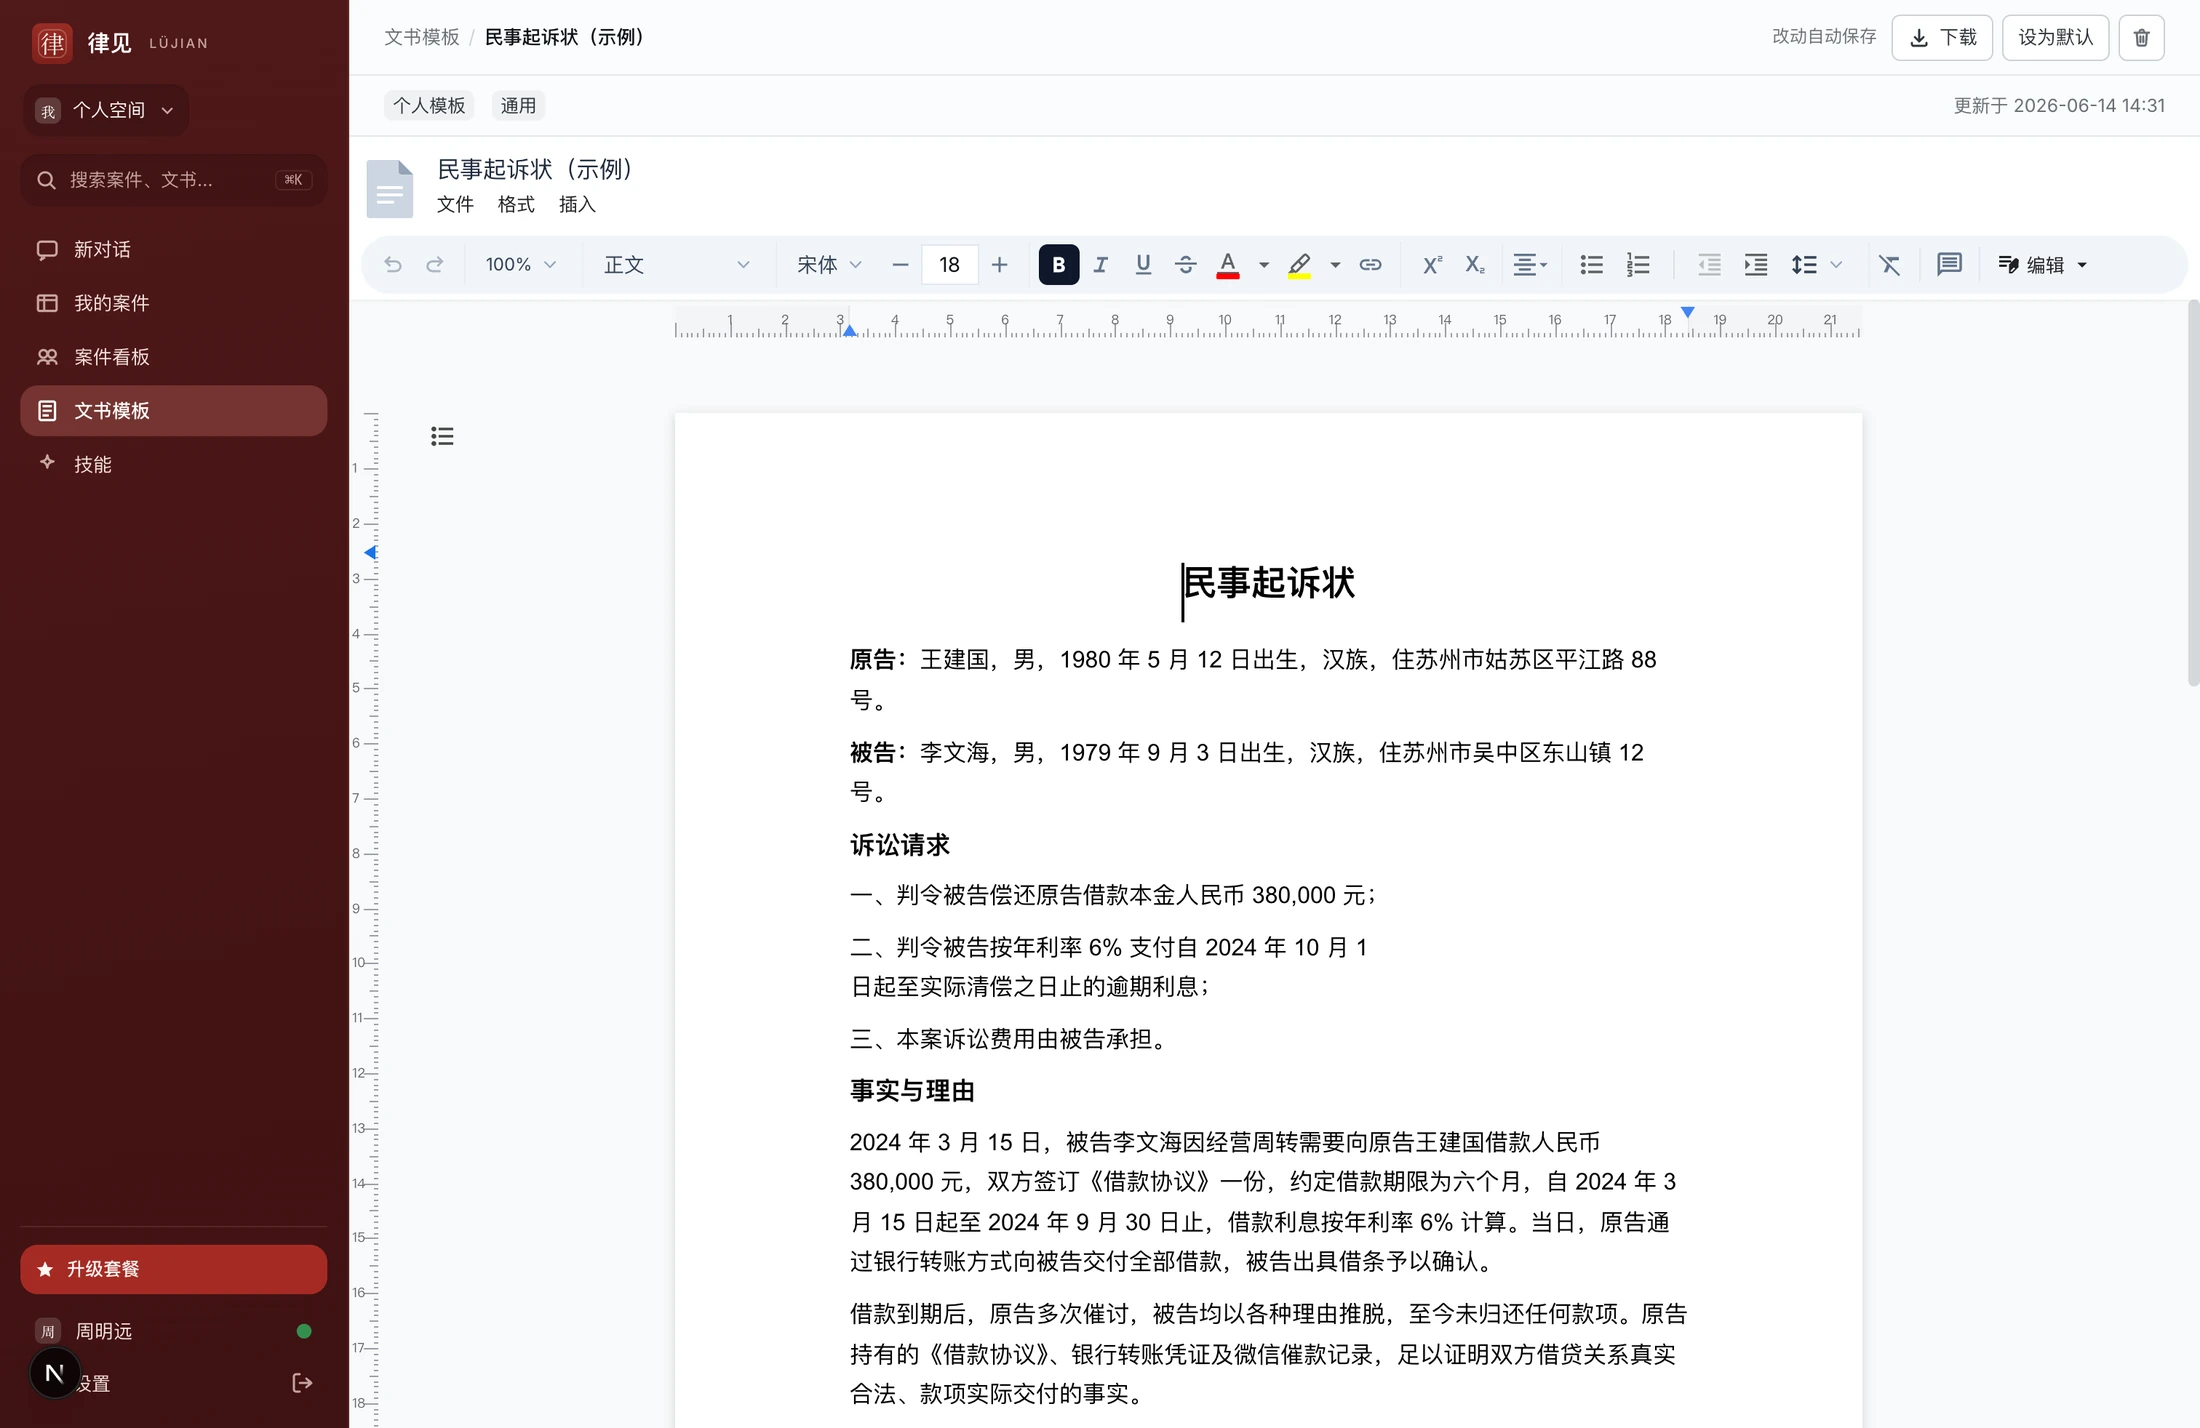The height and width of the screenshot is (1428, 2200).
Task: Increase font size with plus button
Action: point(999,265)
